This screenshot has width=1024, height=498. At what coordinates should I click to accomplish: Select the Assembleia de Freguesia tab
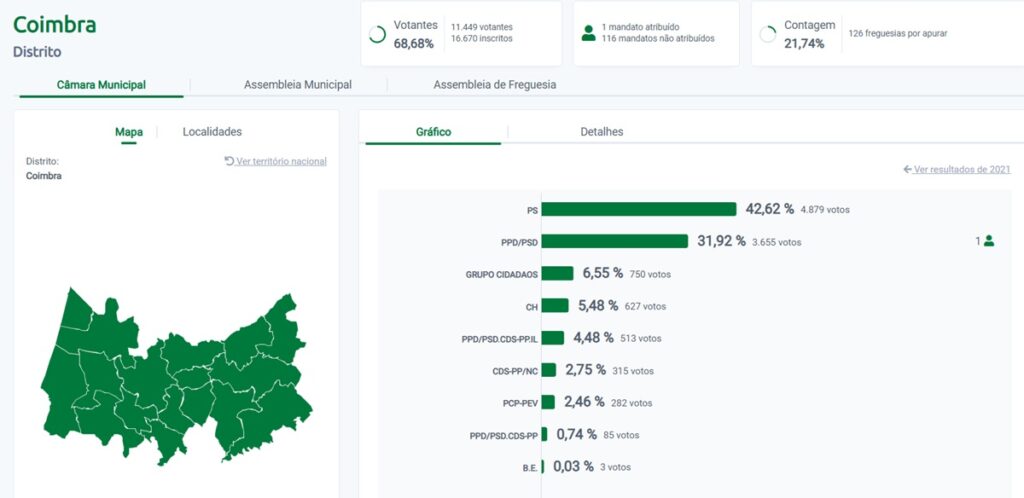pos(494,85)
